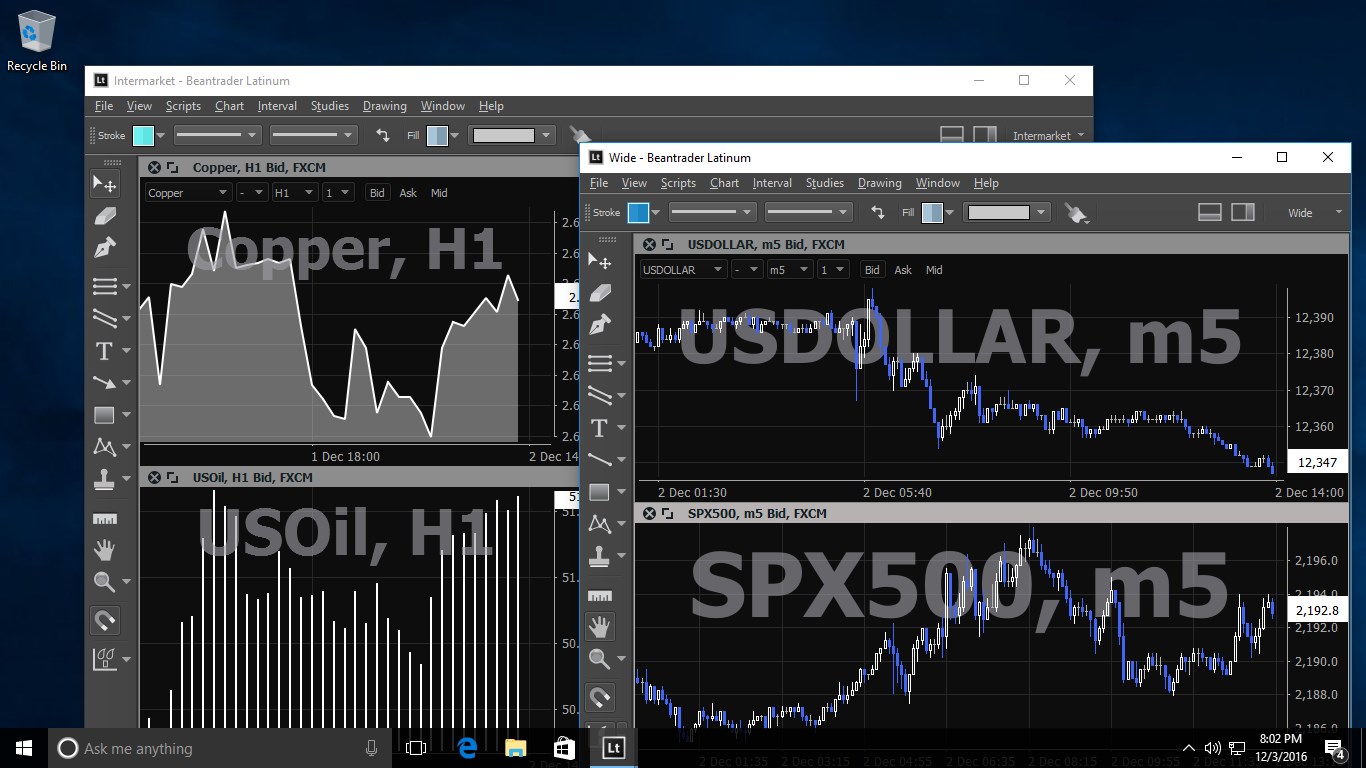This screenshot has height=768, width=1366.
Task: Open the m5 interval dropdown
Action: tap(789, 270)
